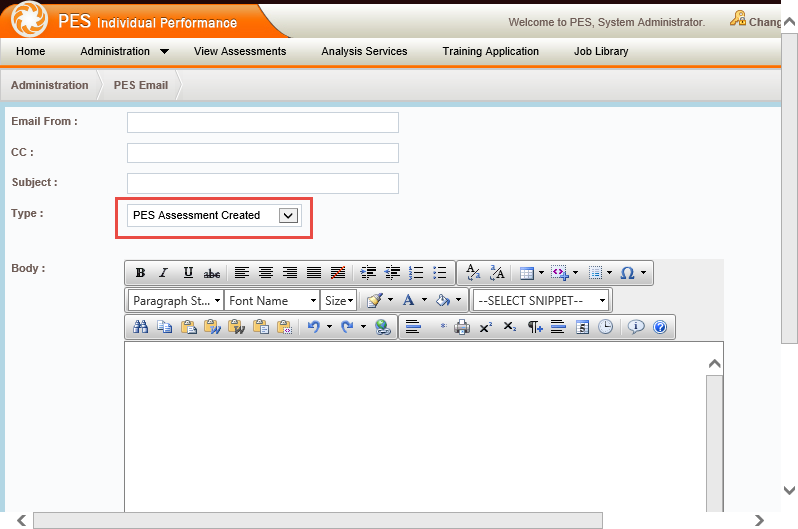Open the Font Name dropdown
Screen dimensions: 798x529
[271, 300]
